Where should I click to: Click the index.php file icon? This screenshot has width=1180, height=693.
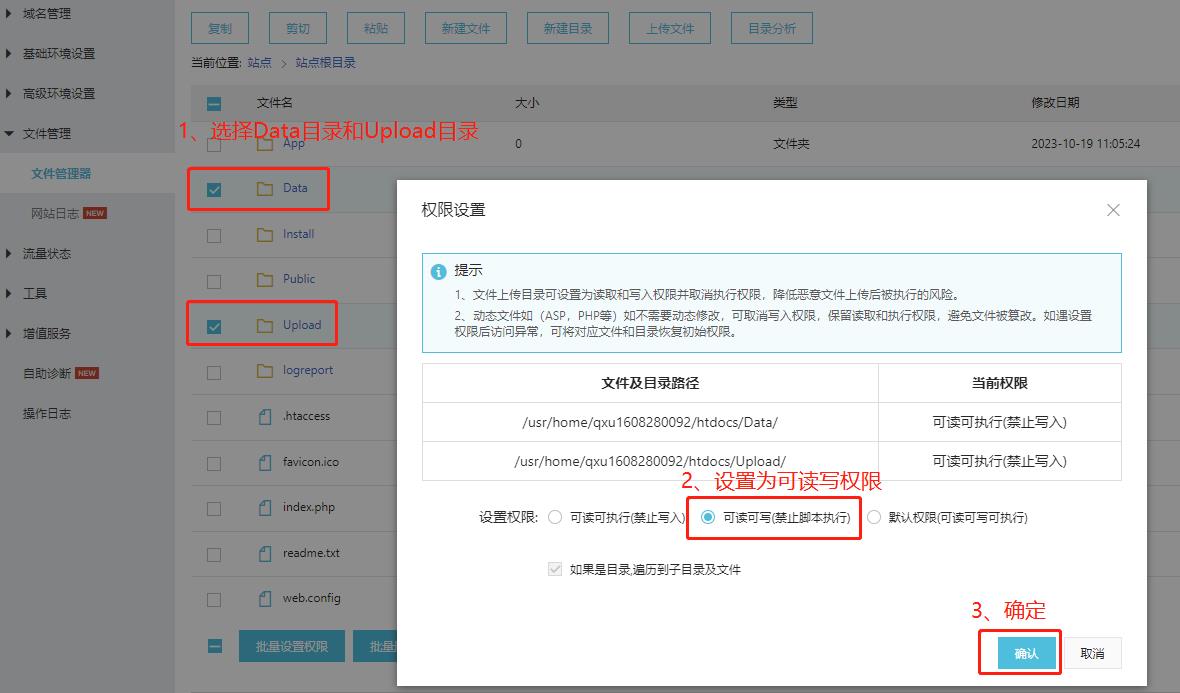(x=265, y=508)
